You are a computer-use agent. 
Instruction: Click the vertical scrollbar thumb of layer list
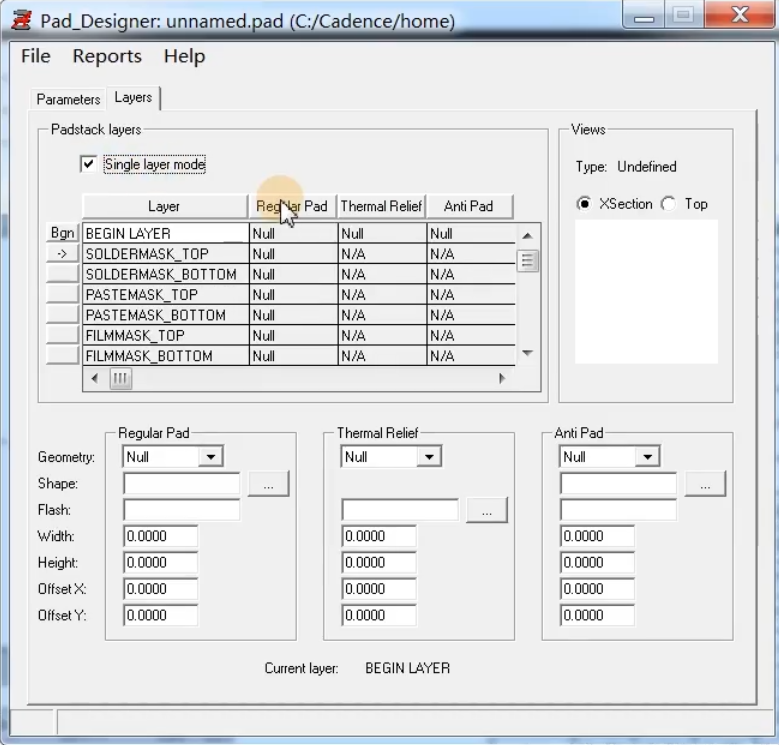point(527,261)
